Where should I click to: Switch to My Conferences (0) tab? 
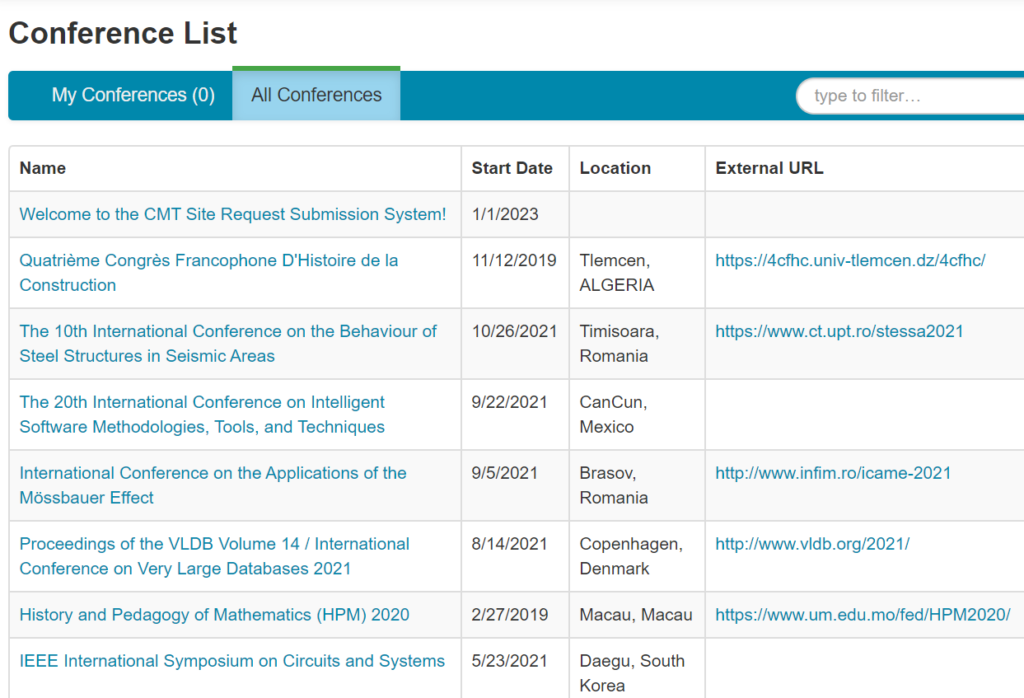(x=133, y=95)
